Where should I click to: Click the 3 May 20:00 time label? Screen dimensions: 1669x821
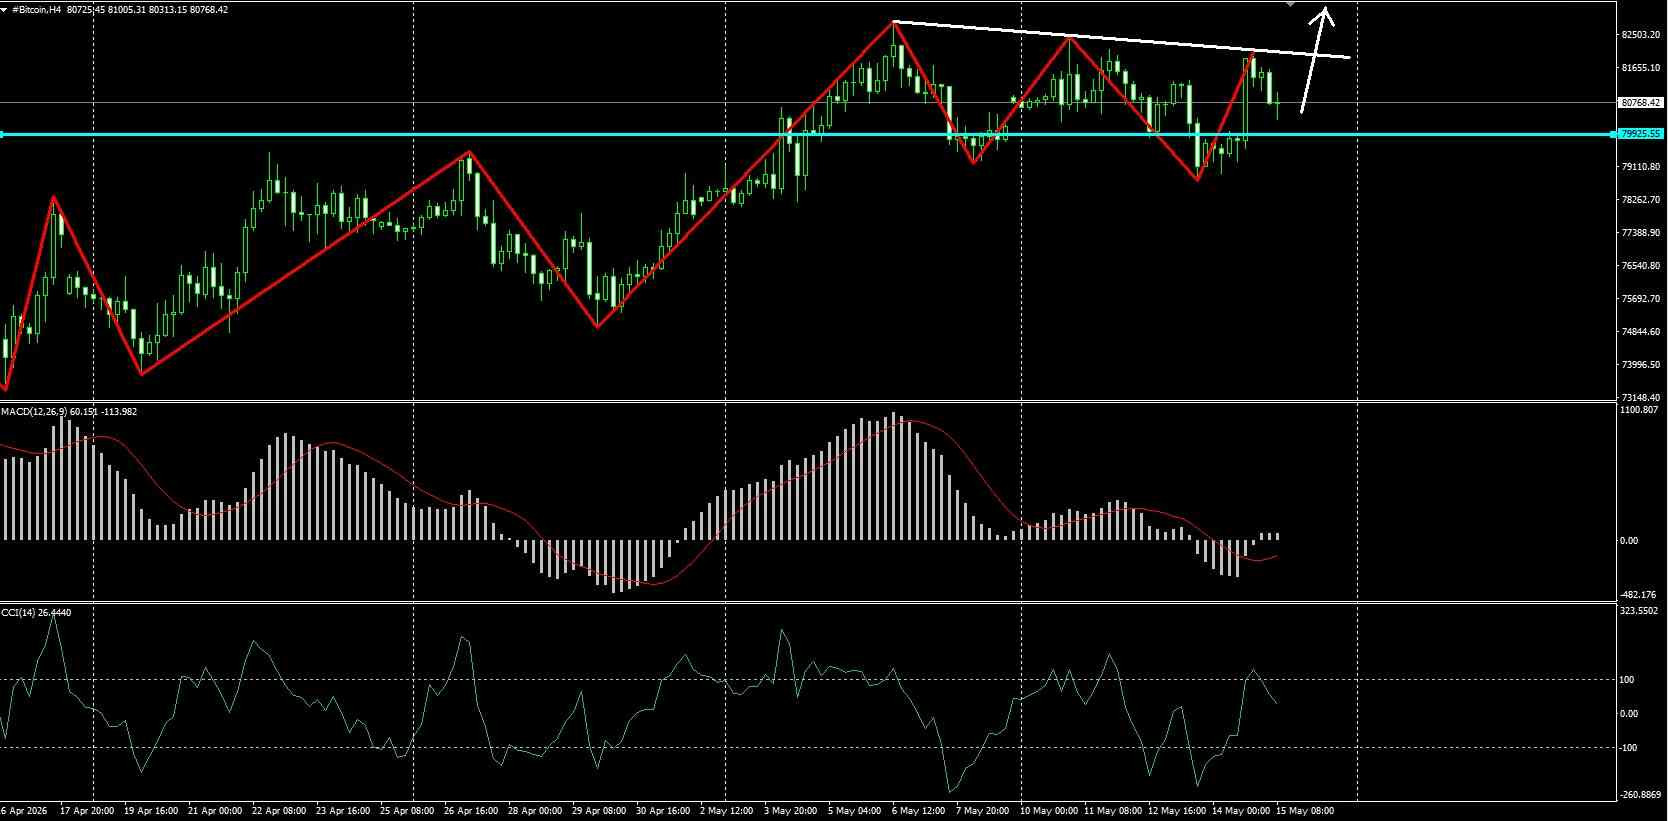click(x=790, y=811)
